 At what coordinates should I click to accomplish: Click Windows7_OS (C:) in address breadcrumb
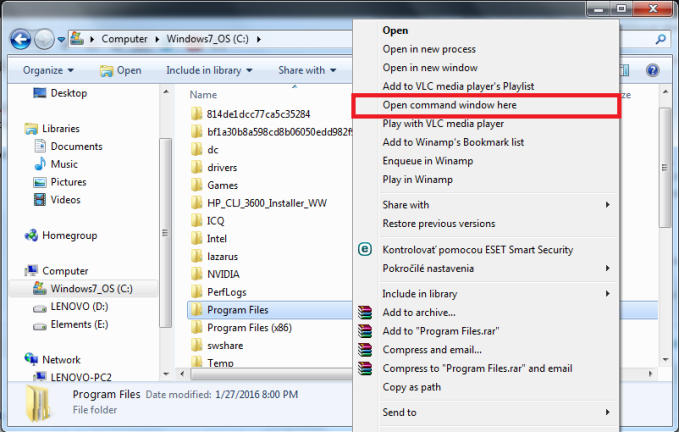tap(207, 39)
